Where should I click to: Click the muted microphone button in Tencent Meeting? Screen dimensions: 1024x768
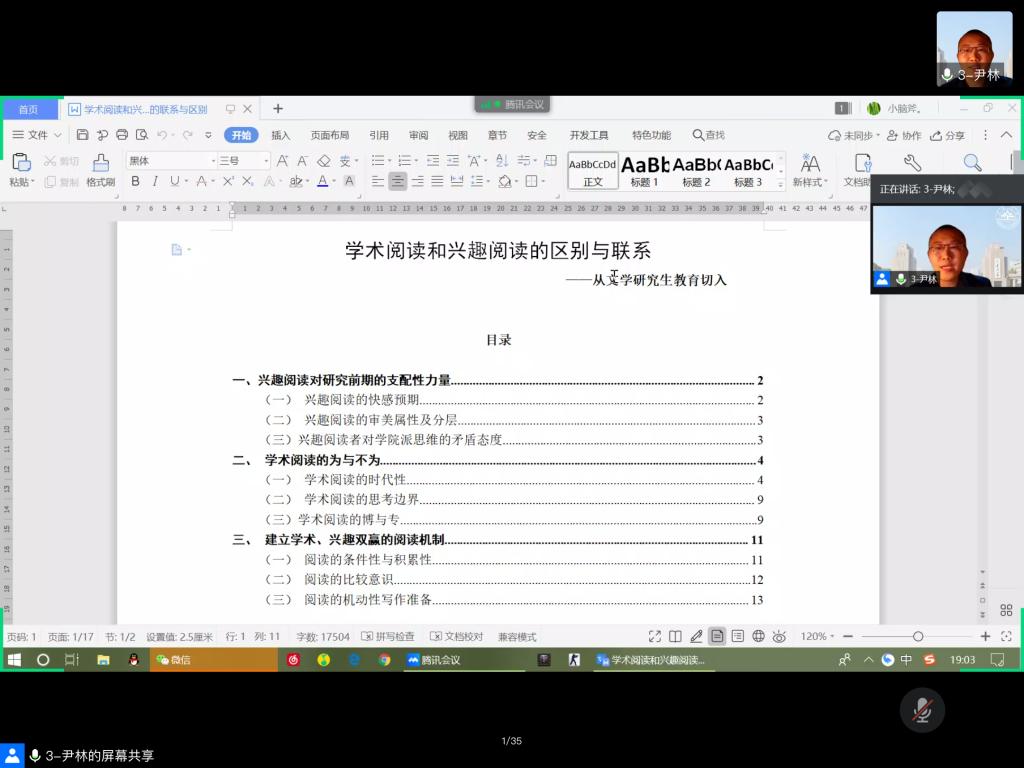click(922, 710)
